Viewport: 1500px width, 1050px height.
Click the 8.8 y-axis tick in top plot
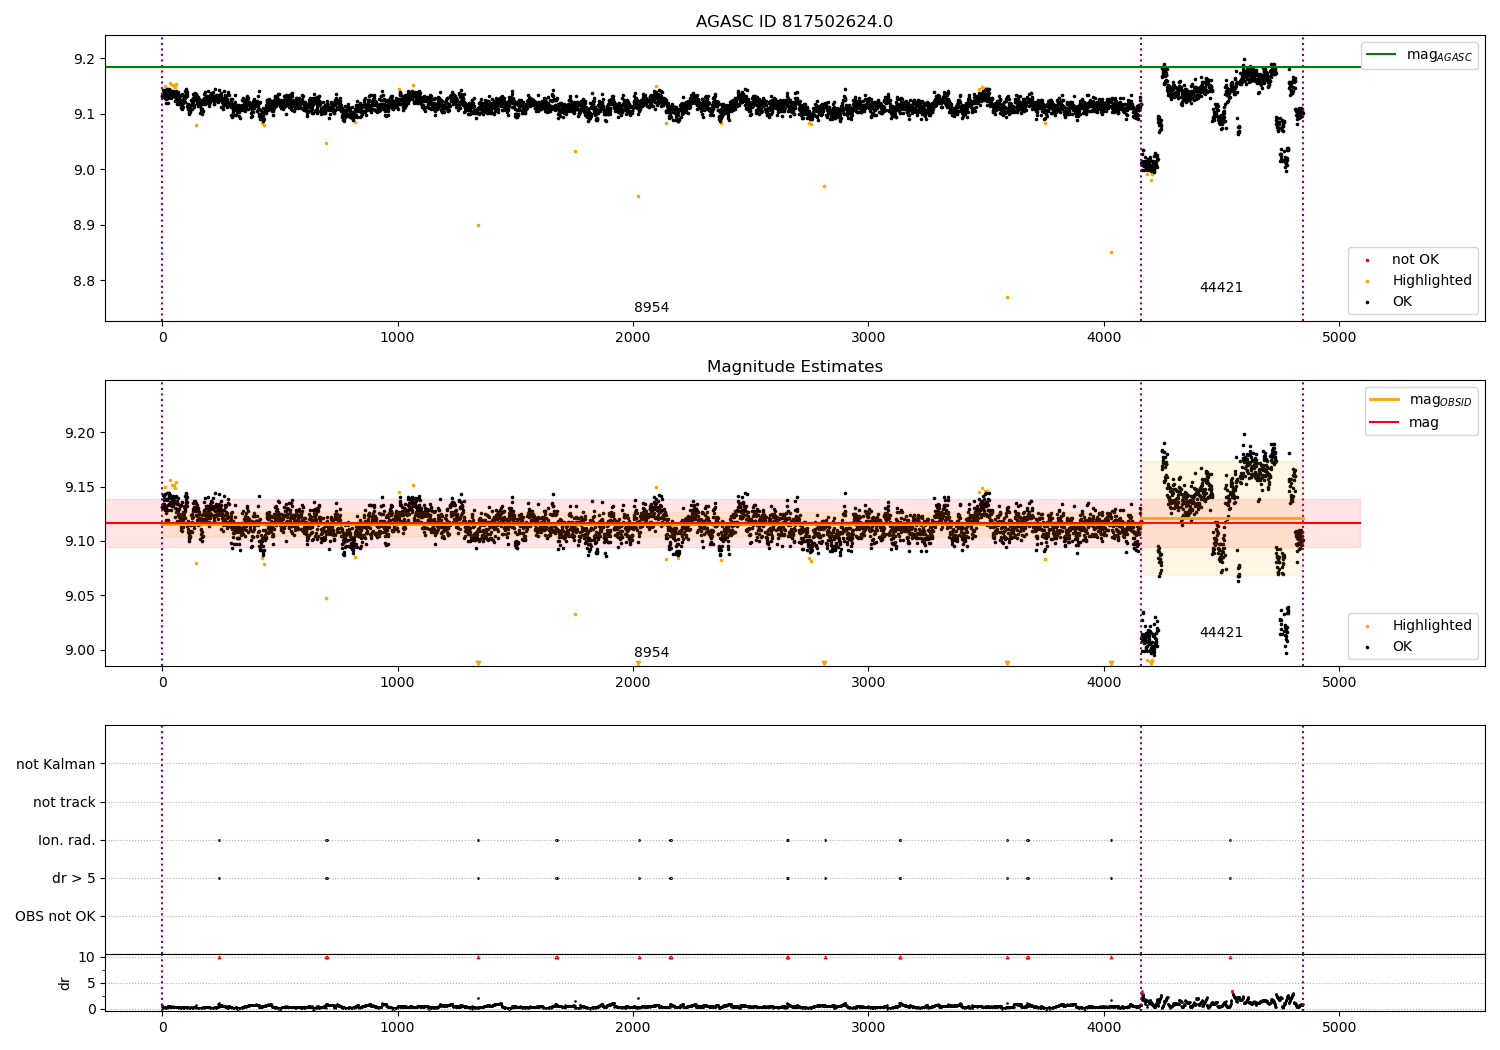click(x=84, y=281)
